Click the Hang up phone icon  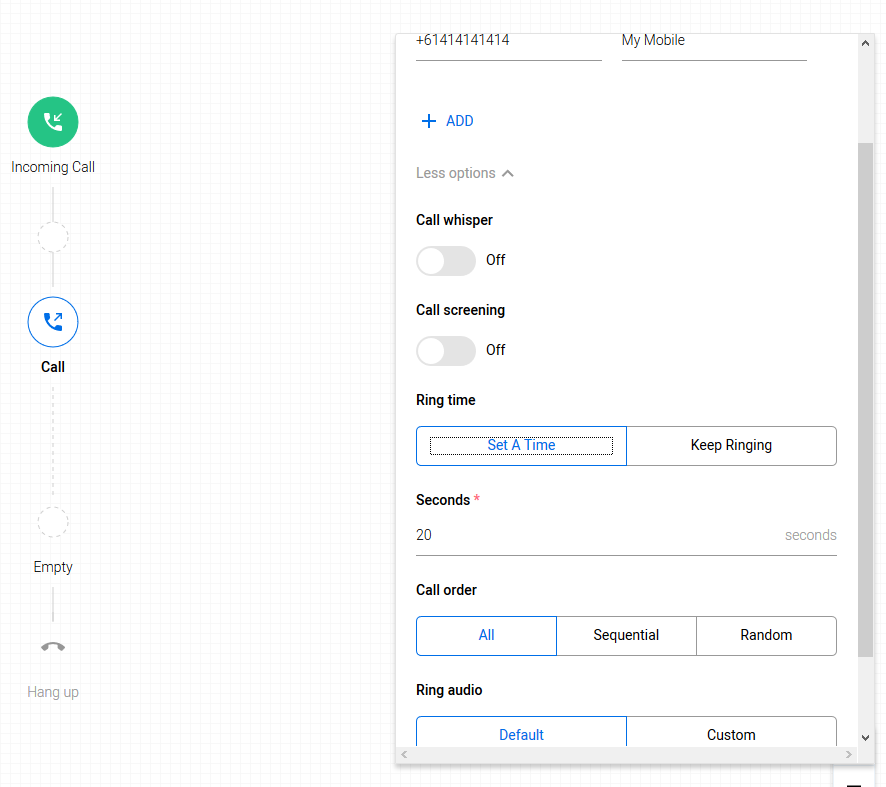point(53,647)
